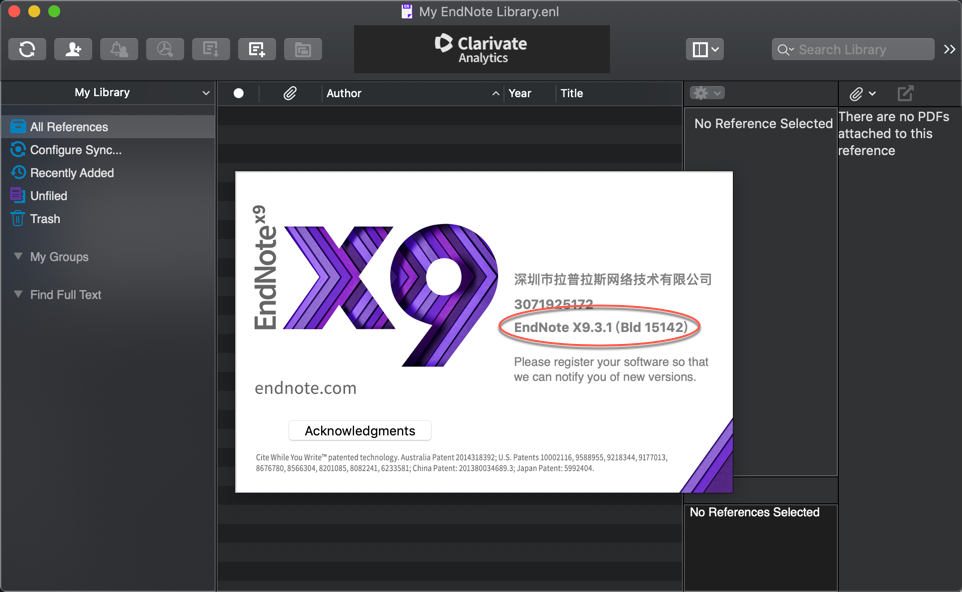Collapse the Find Full Text section
This screenshot has height=592, width=962.
point(18,295)
